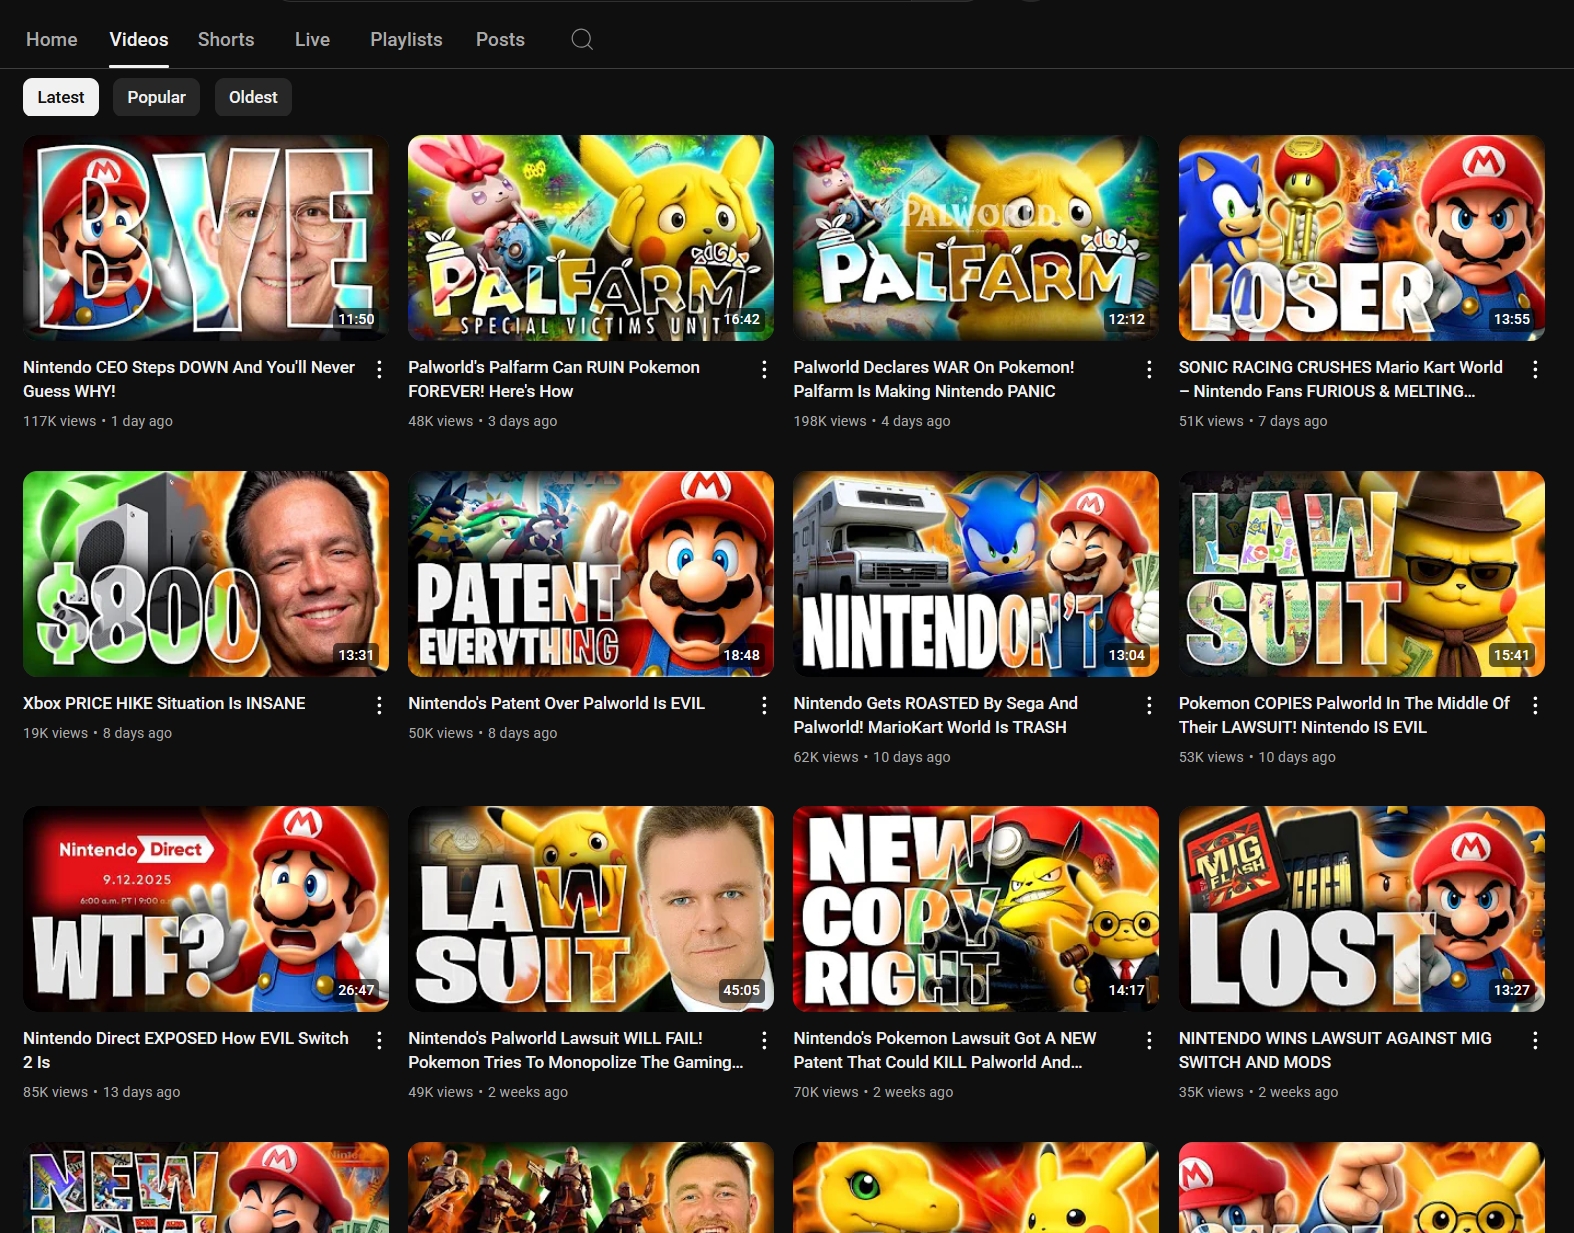
Task: Play the 15:41 LAW SUIT detective Pikachu thumbnail
Action: pyautogui.click(x=1362, y=574)
